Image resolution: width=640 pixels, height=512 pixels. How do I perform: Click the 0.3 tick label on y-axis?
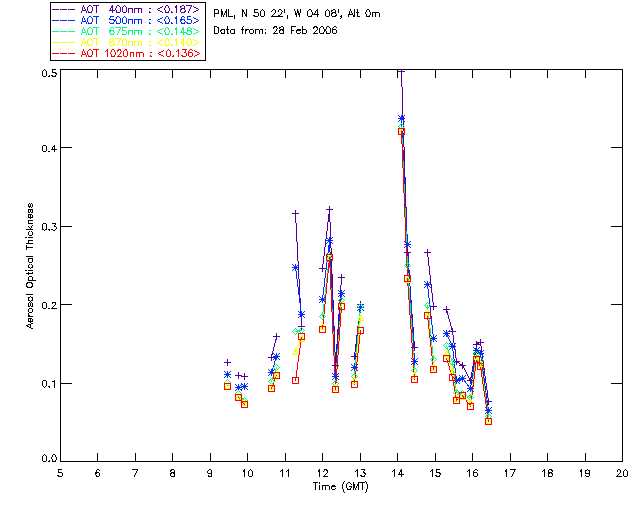46,228
